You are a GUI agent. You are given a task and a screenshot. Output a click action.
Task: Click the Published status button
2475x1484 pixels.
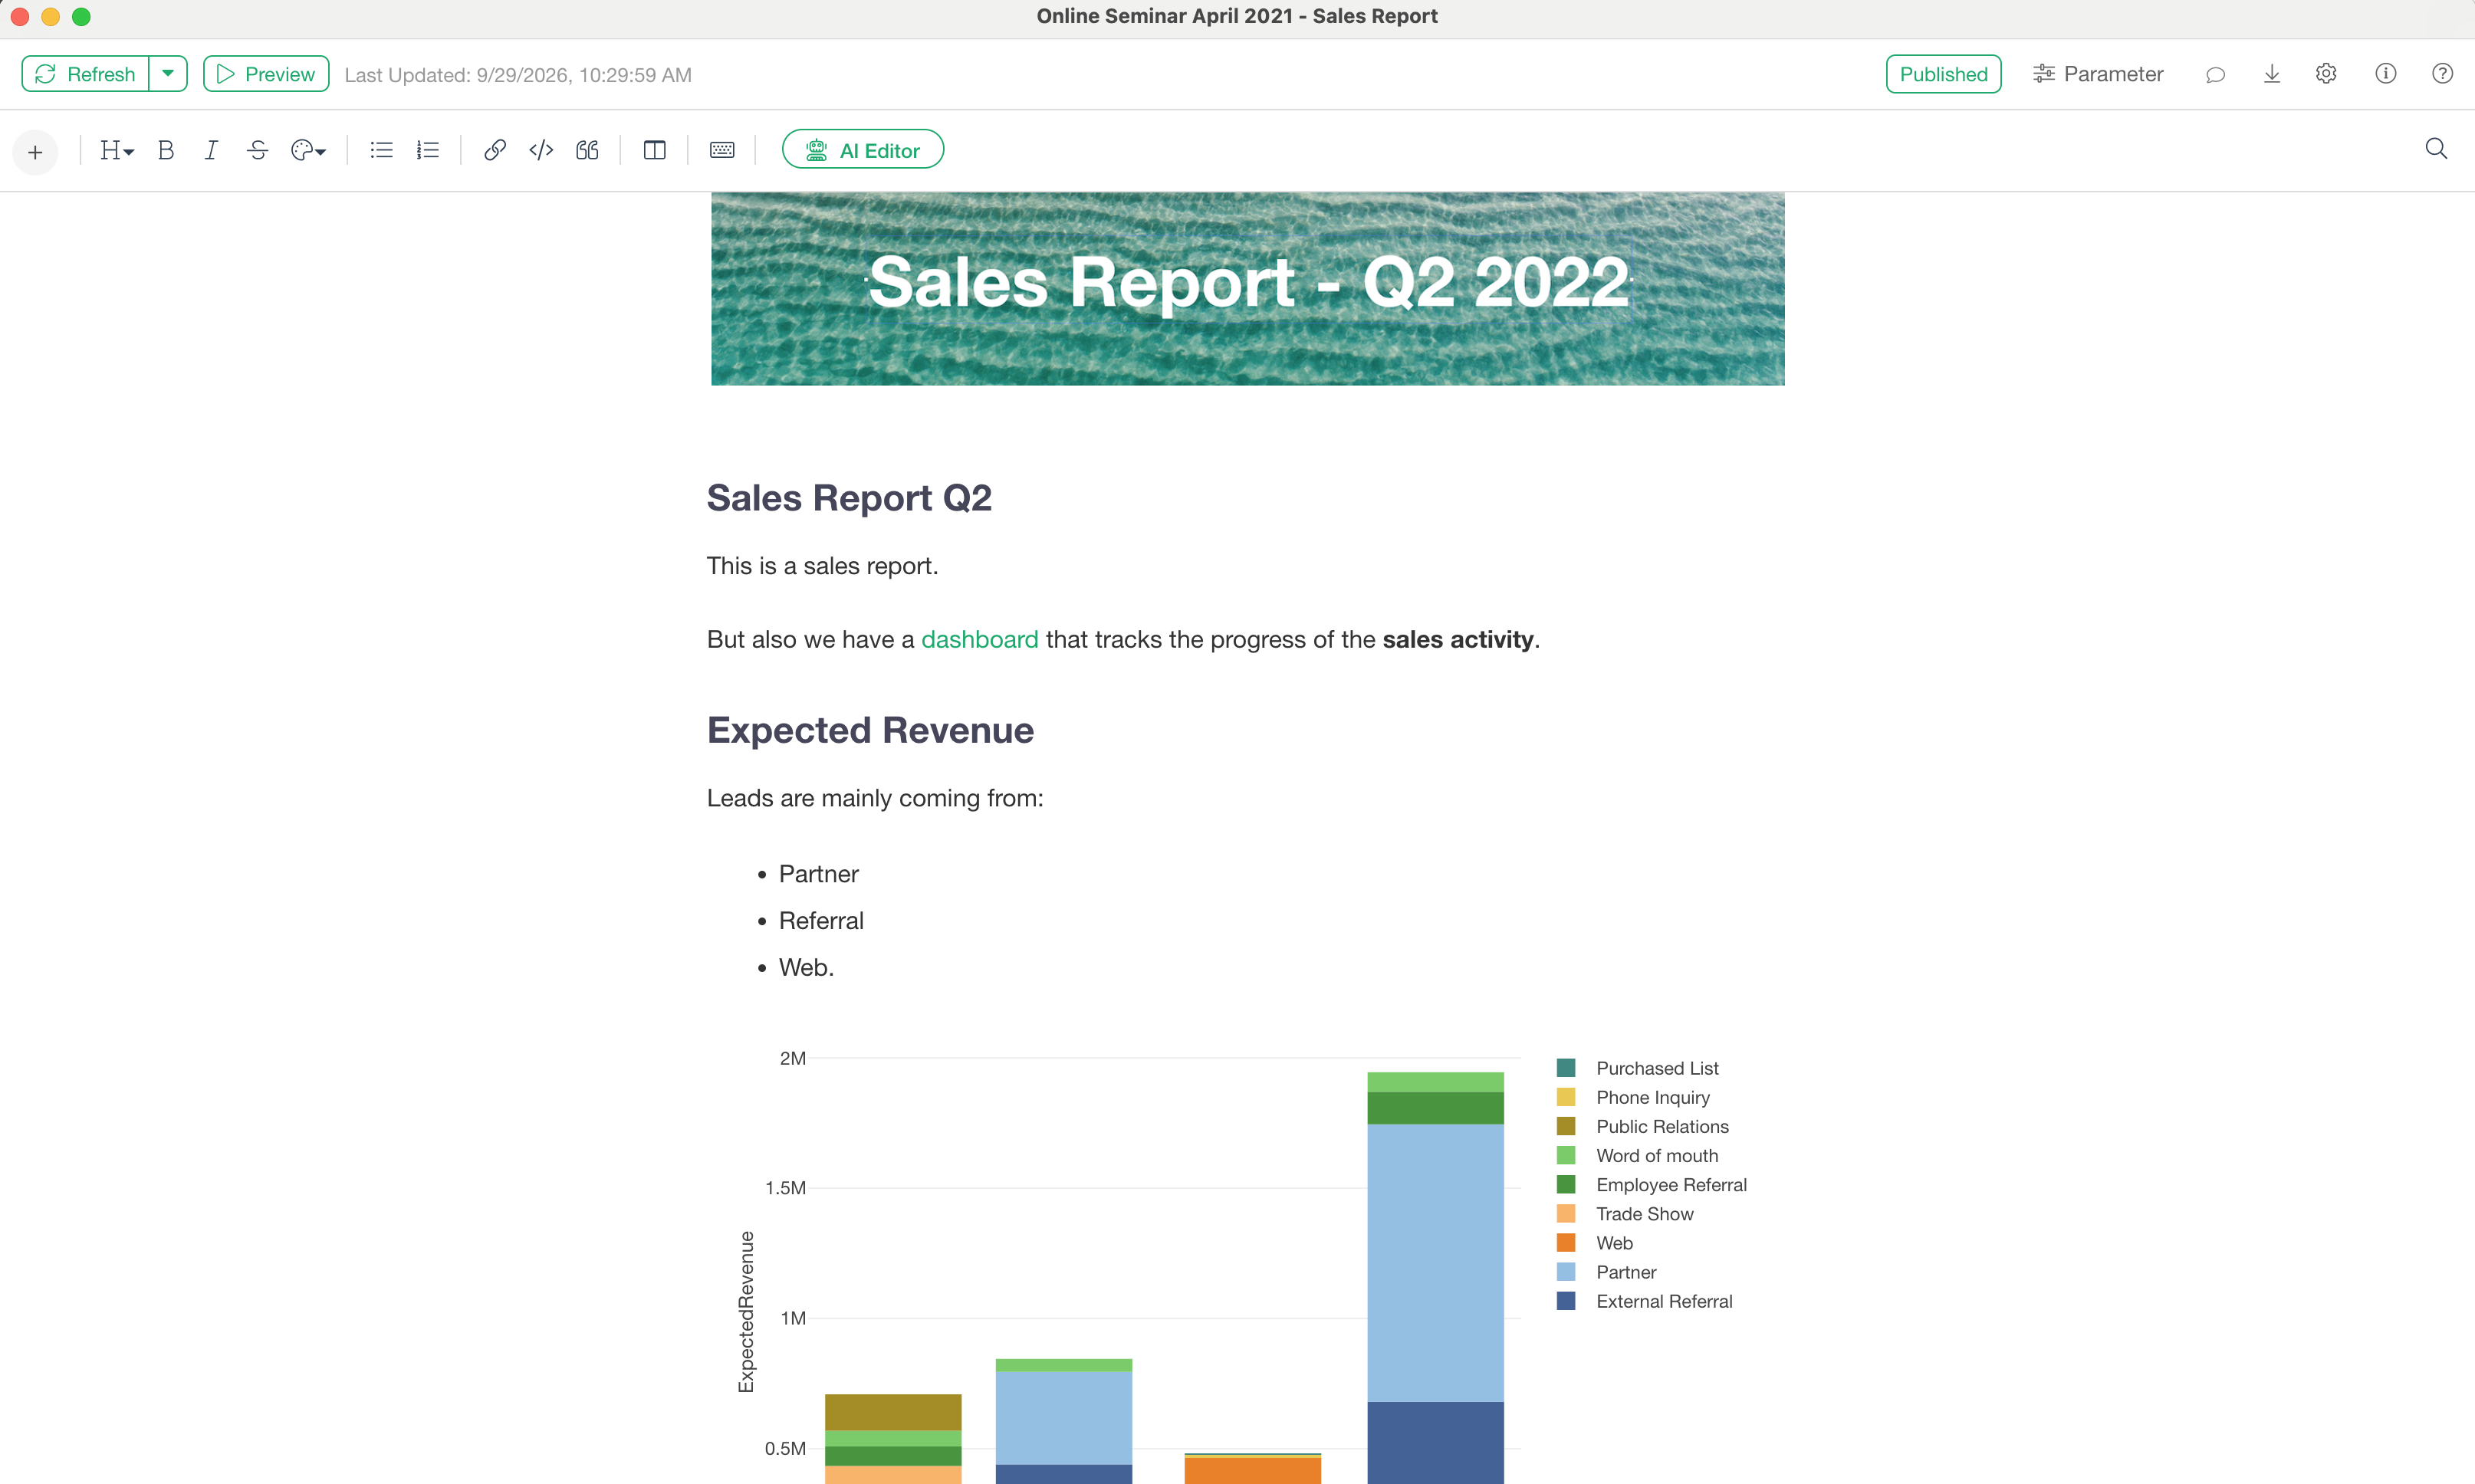1943,74
